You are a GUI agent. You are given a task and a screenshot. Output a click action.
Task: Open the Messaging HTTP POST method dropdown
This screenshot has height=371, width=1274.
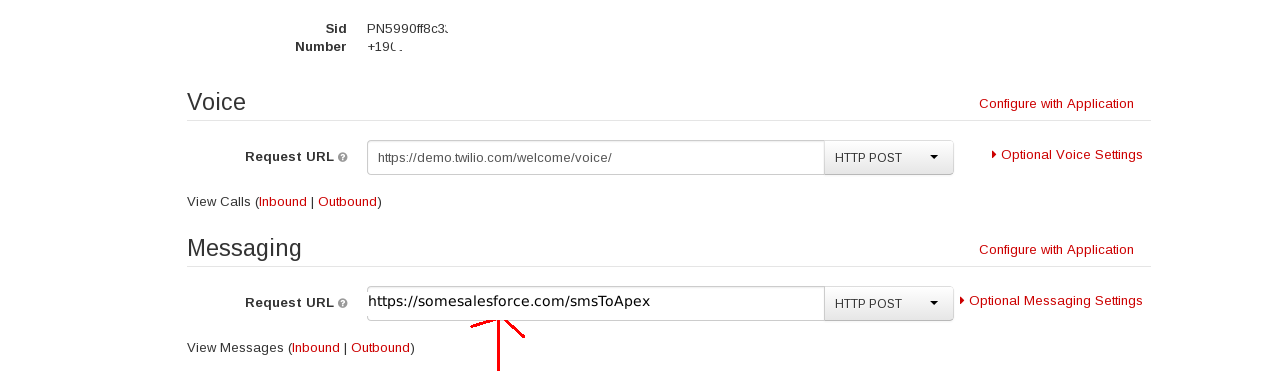click(888, 303)
